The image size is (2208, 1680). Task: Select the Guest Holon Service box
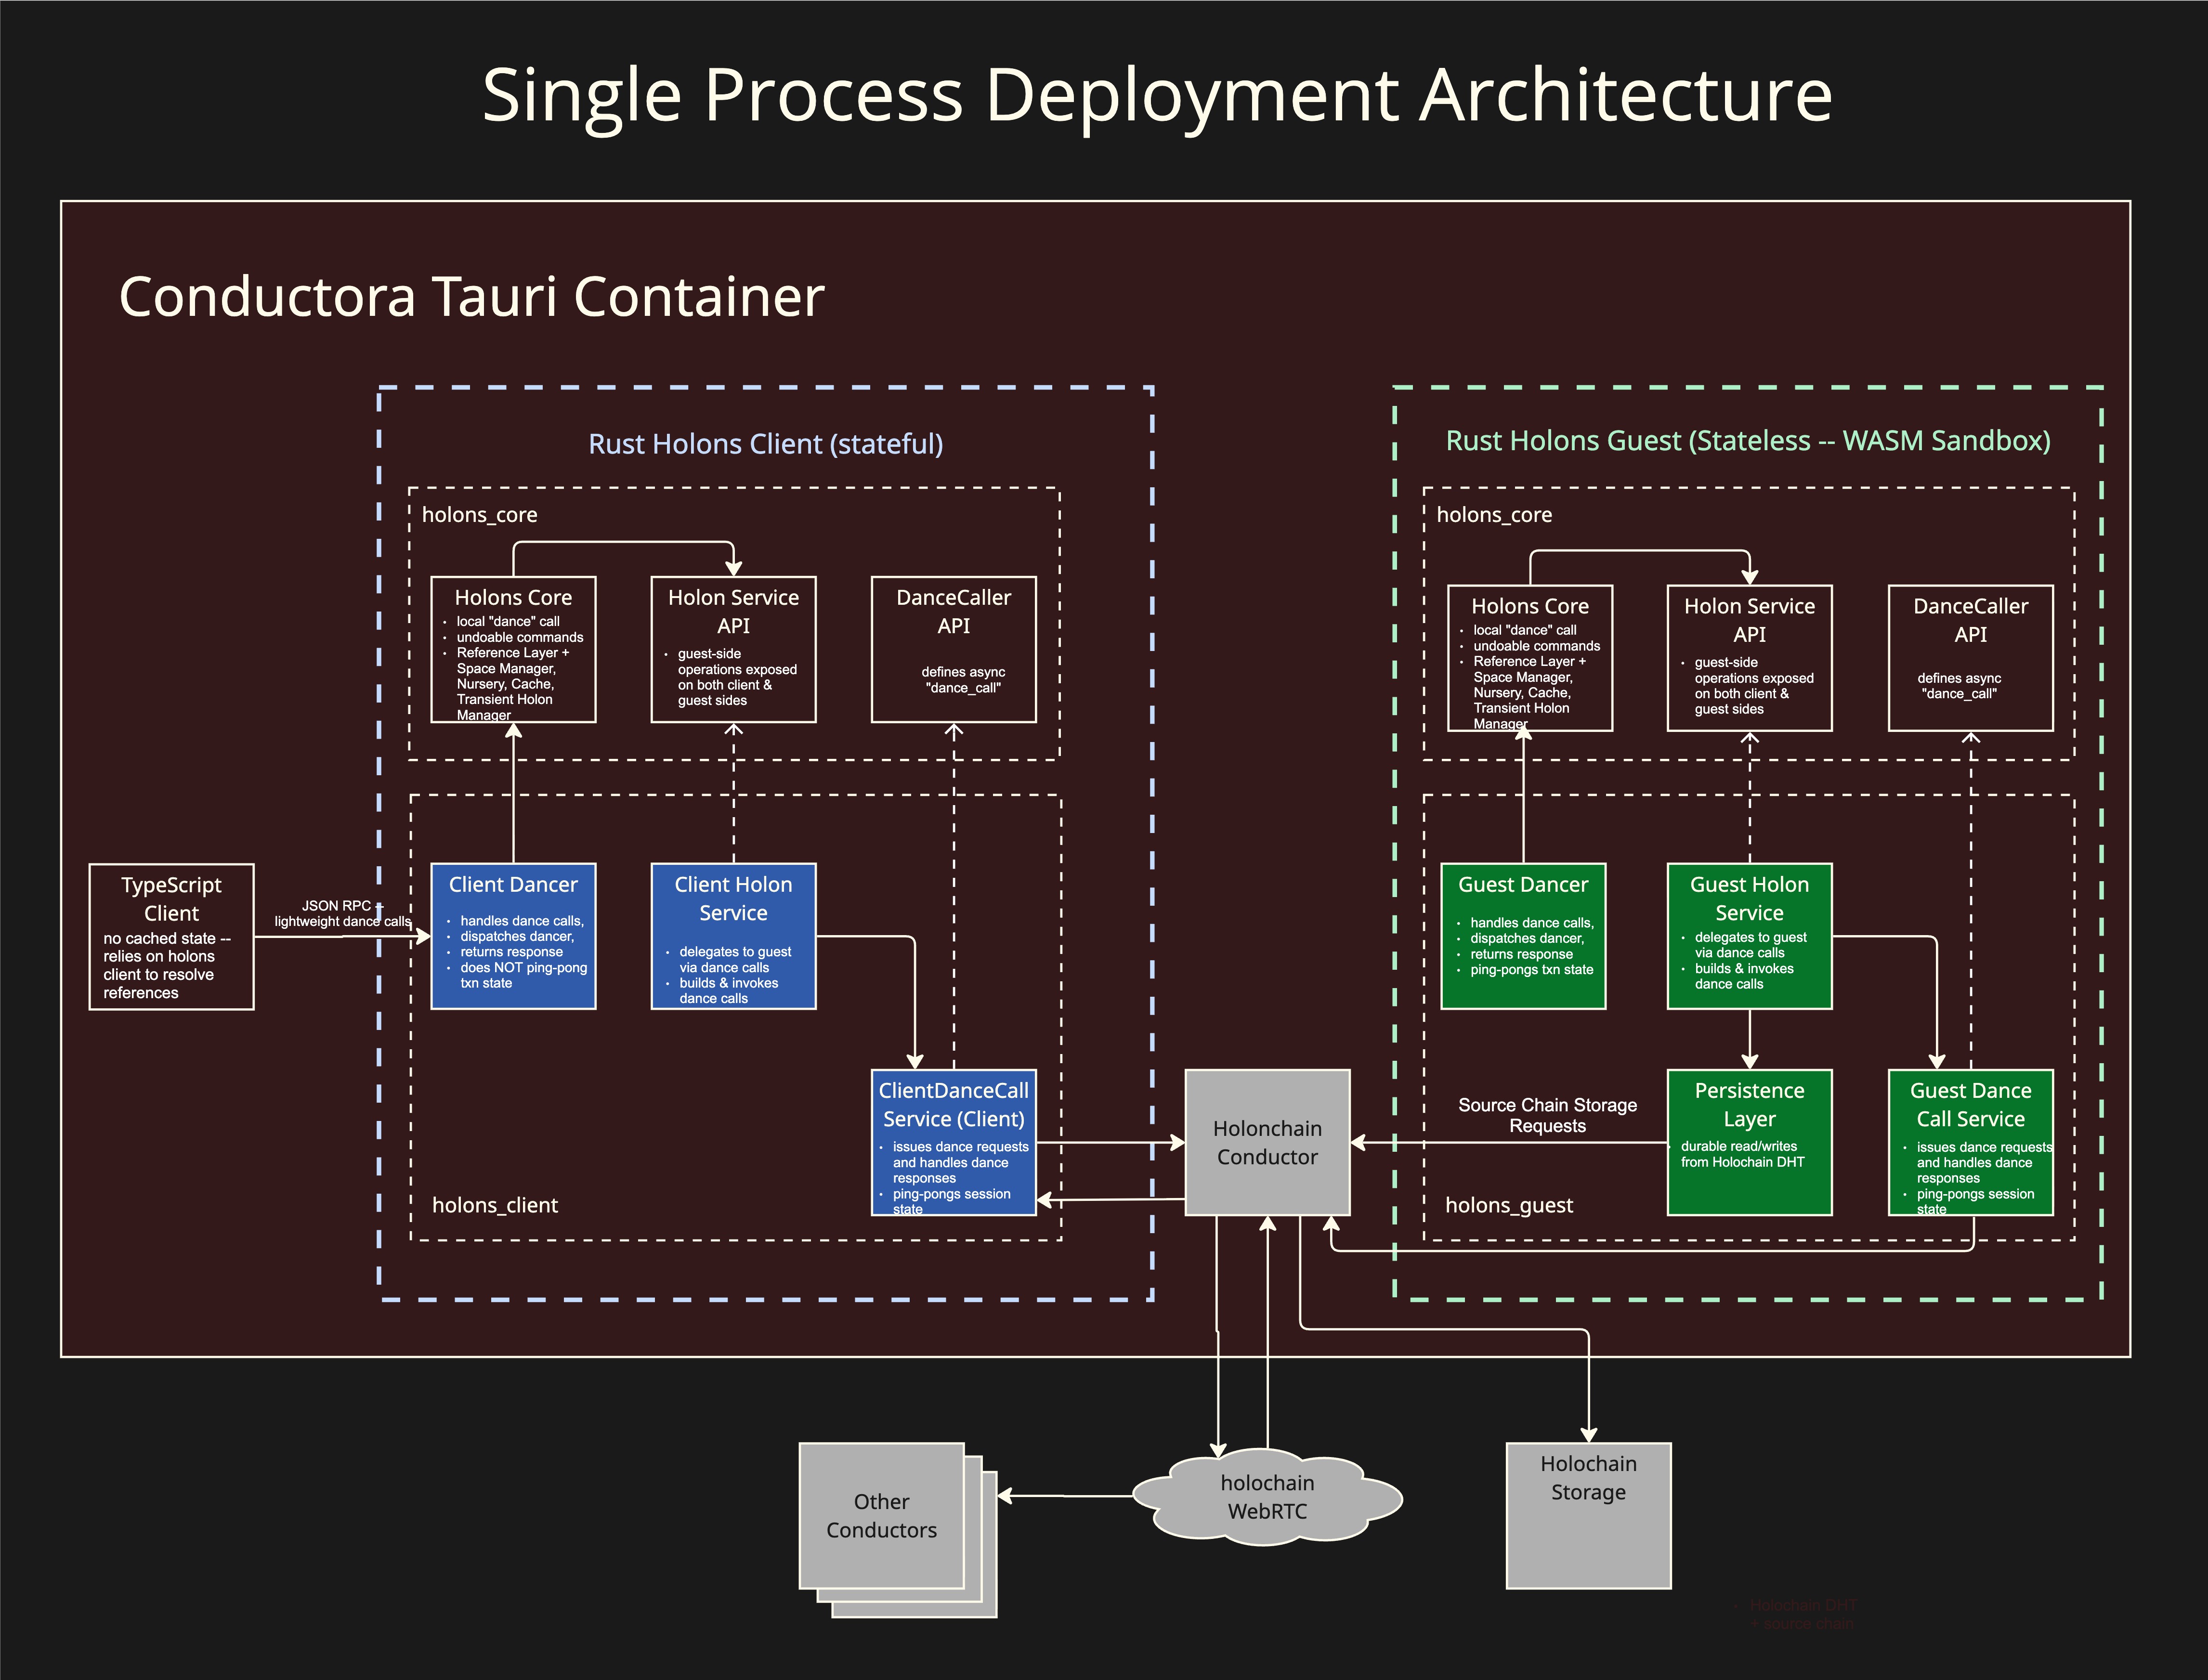click(1749, 935)
